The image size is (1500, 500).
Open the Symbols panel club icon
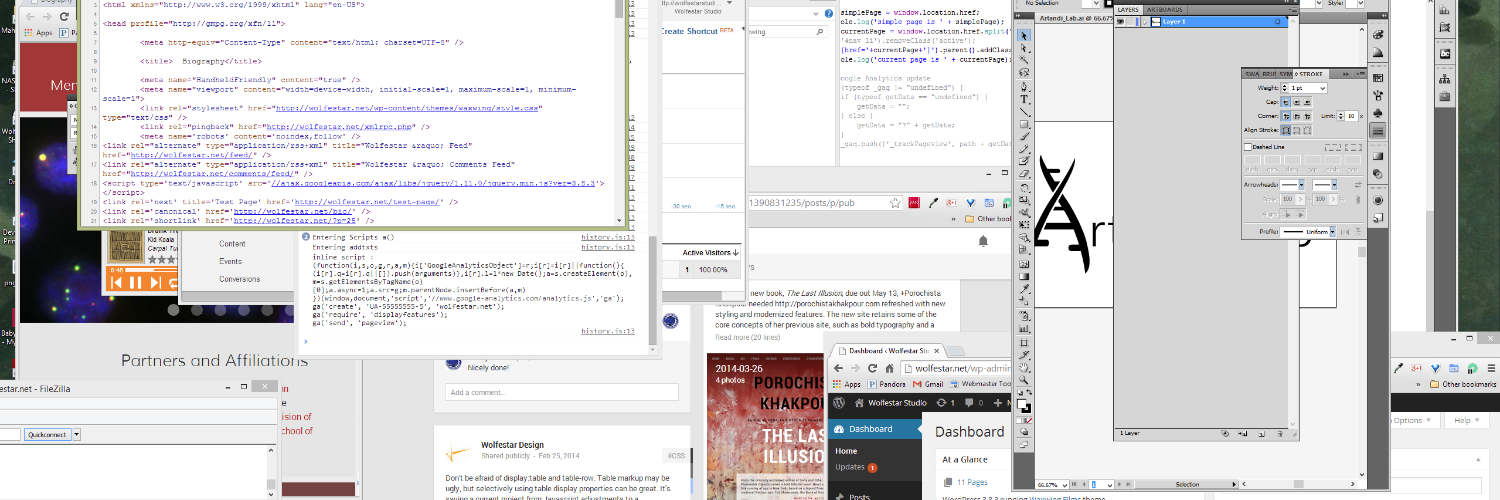point(1377,112)
